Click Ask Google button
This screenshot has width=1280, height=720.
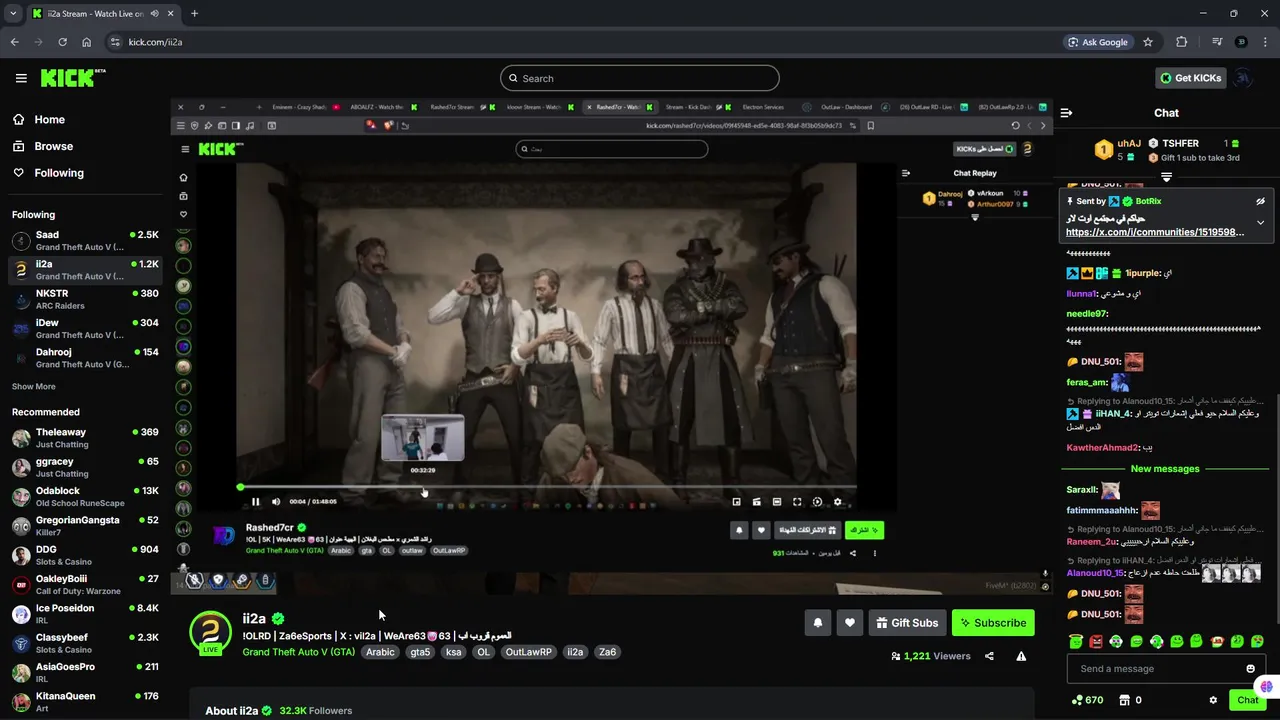pyautogui.click(x=1097, y=42)
